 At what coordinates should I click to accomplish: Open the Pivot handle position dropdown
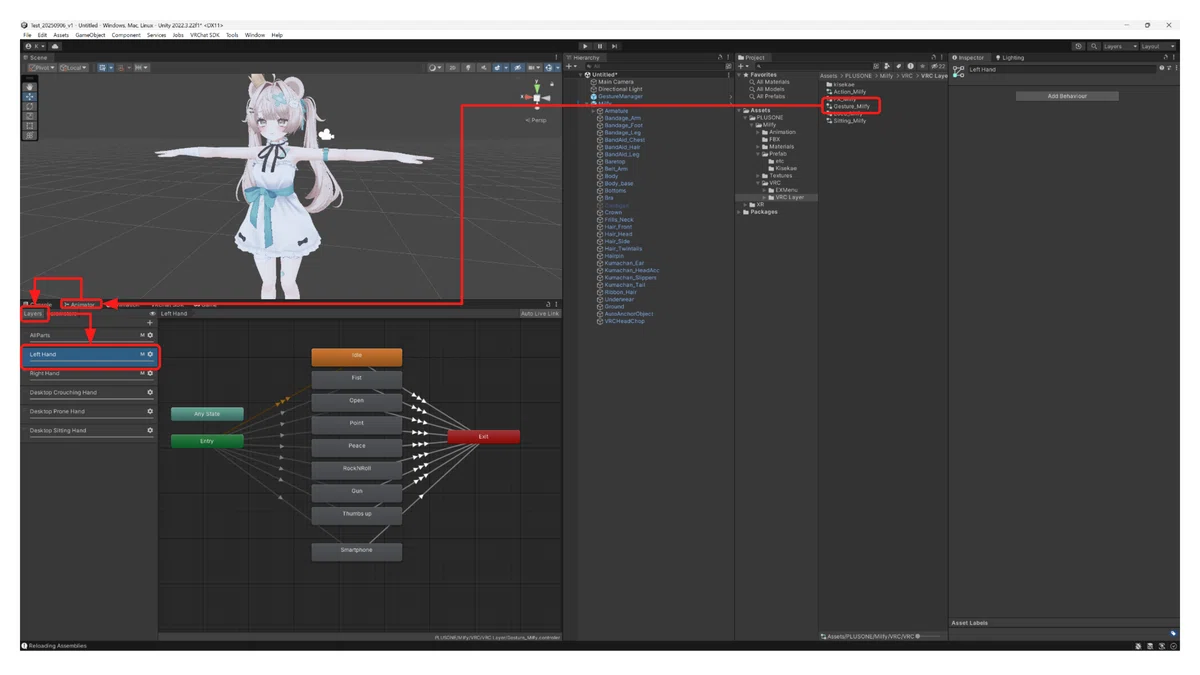coord(41,68)
